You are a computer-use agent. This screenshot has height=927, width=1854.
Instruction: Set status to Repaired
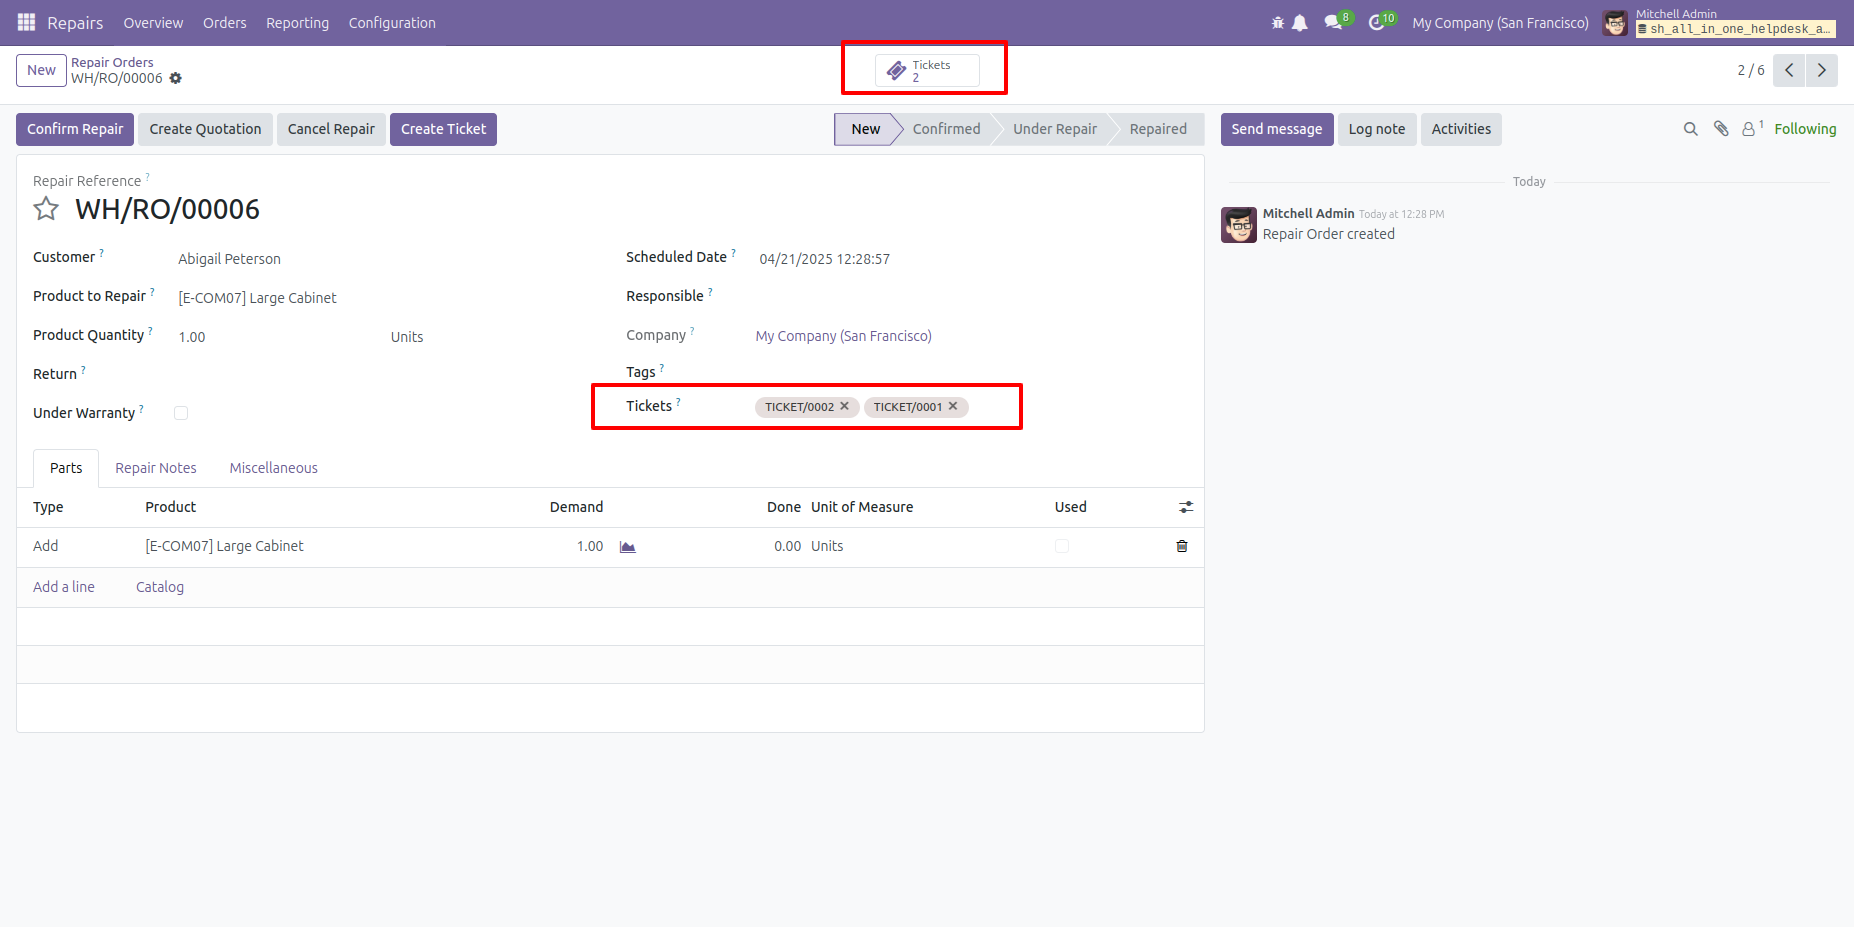[x=1158, y=129]
